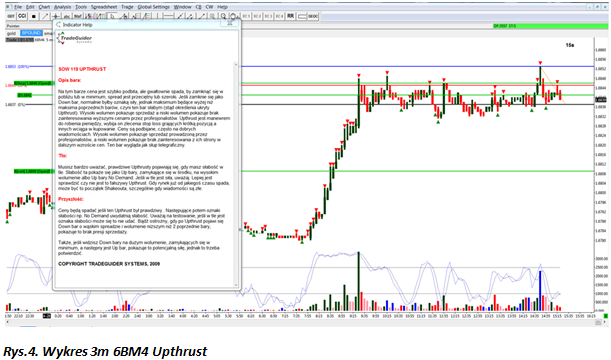Open the Spreadsheet menu
The image size is (611, 360).
click(104, 7)
